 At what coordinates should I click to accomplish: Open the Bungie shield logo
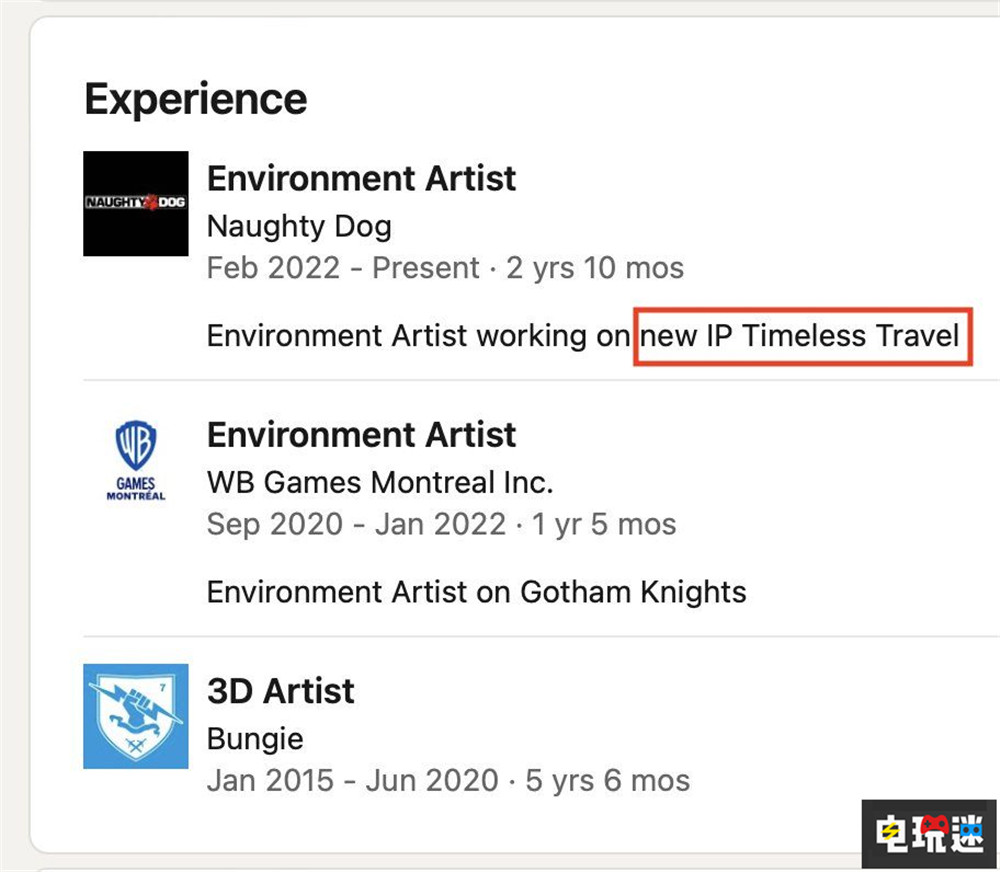tap(136, 716)
